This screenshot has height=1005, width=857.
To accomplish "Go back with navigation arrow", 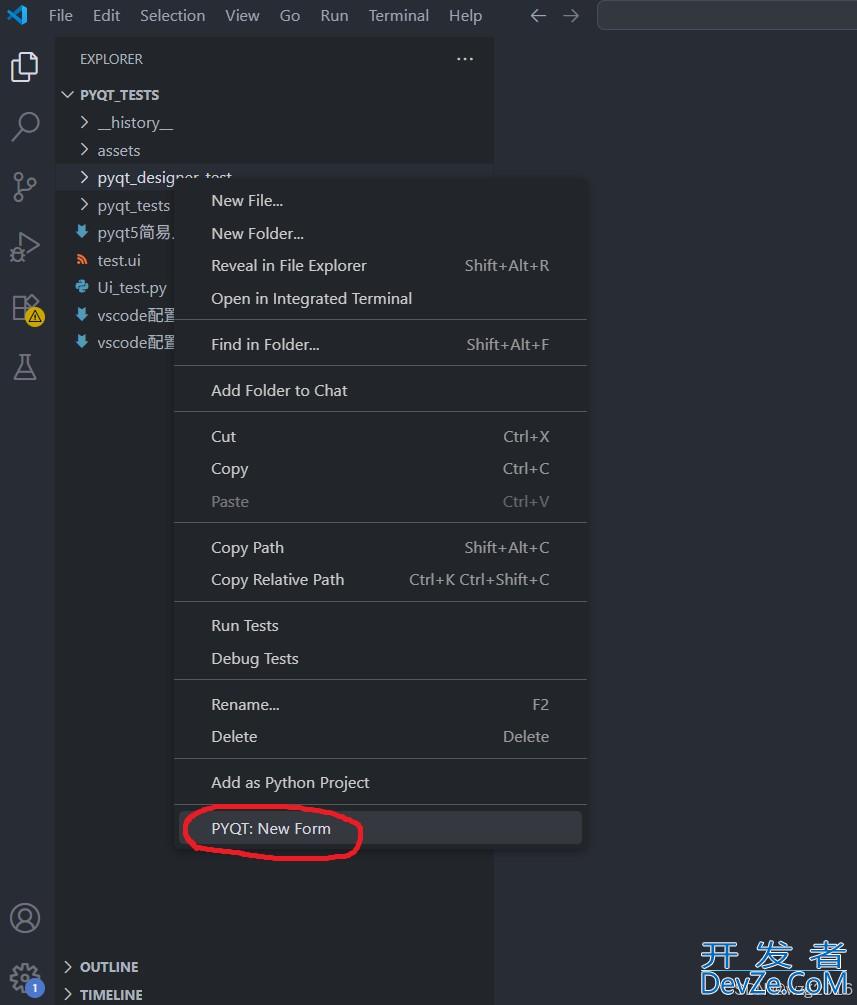I will click(x=538, y=16).
